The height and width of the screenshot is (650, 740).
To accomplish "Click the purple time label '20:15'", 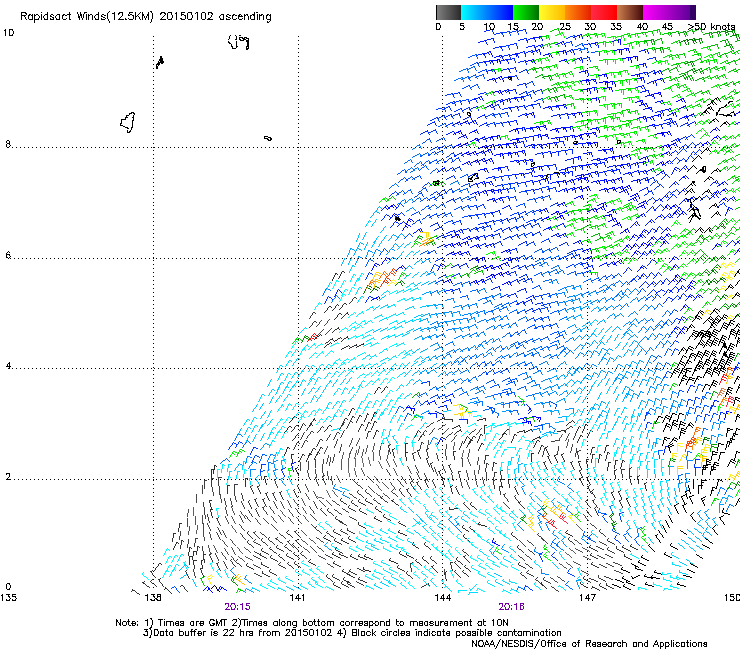I will pyautogui.click(x=237, y=607).
